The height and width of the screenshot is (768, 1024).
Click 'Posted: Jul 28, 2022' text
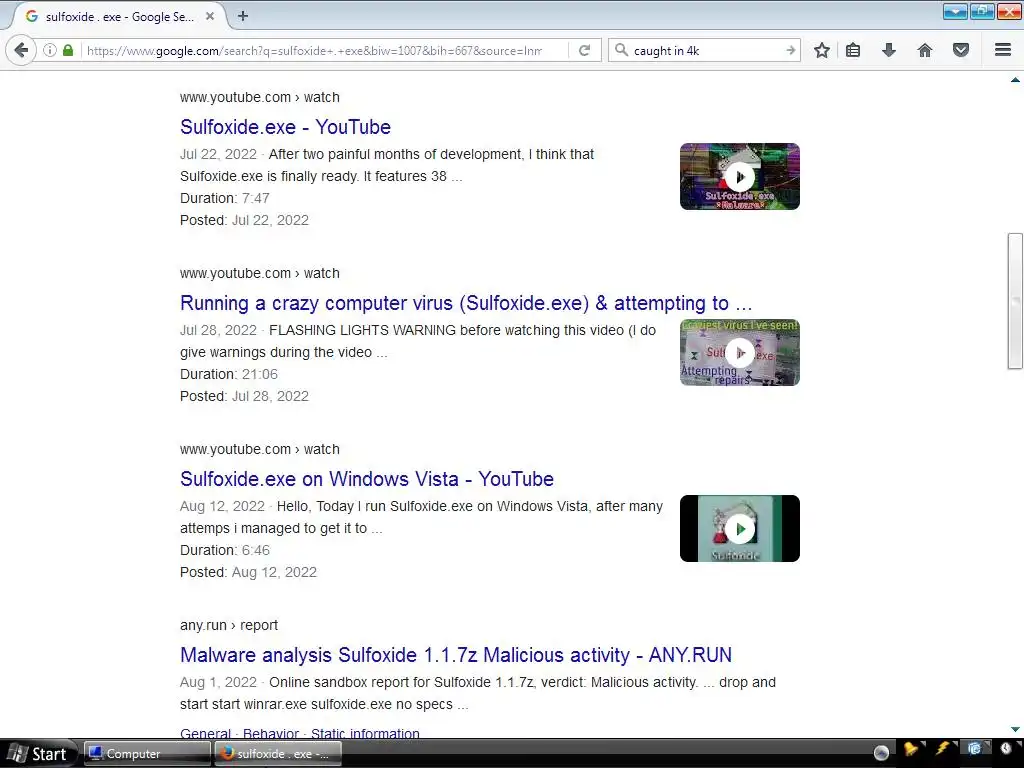point(244,396)
